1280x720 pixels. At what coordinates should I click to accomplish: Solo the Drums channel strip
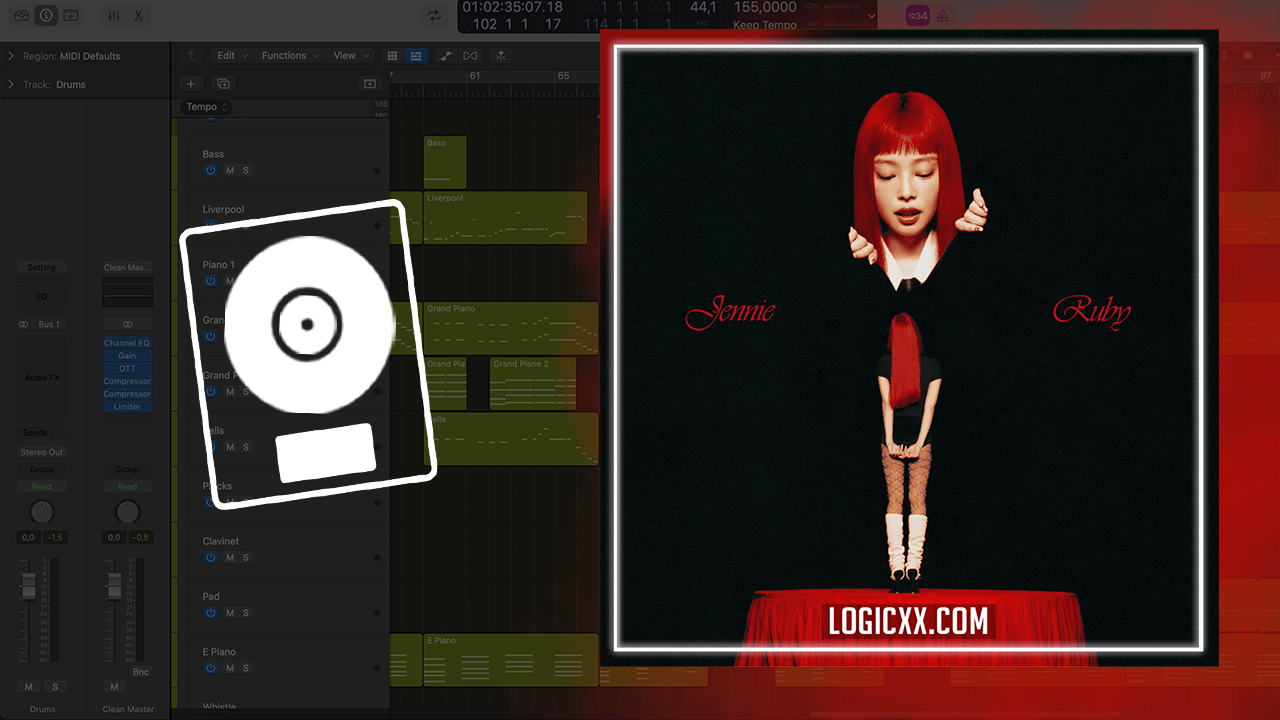click(x=55, y=687)
